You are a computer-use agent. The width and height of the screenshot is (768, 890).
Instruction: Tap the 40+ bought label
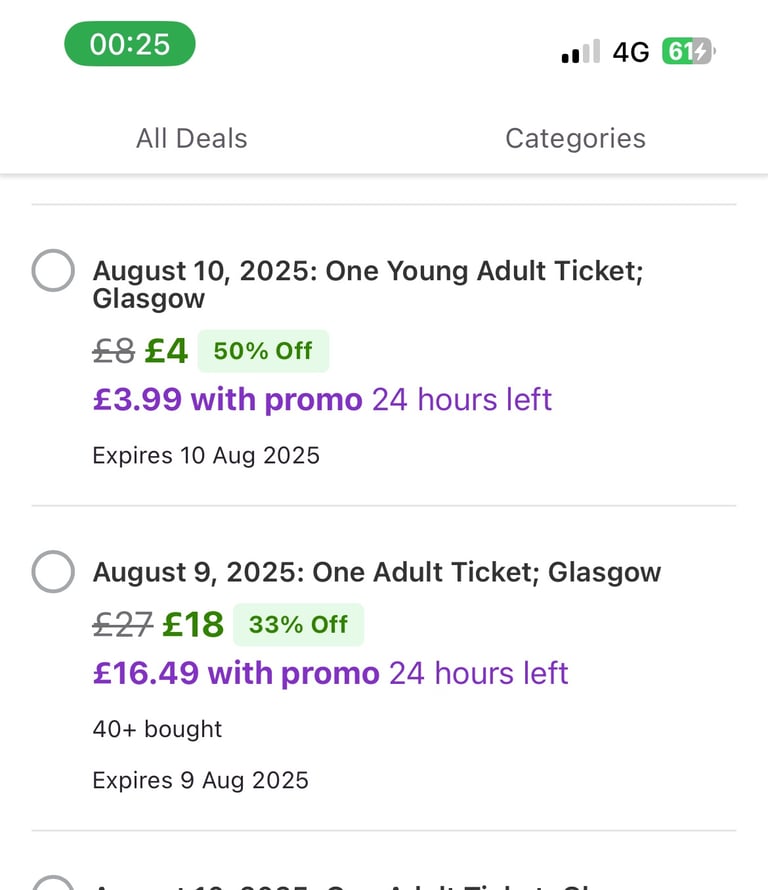[157, 729]
